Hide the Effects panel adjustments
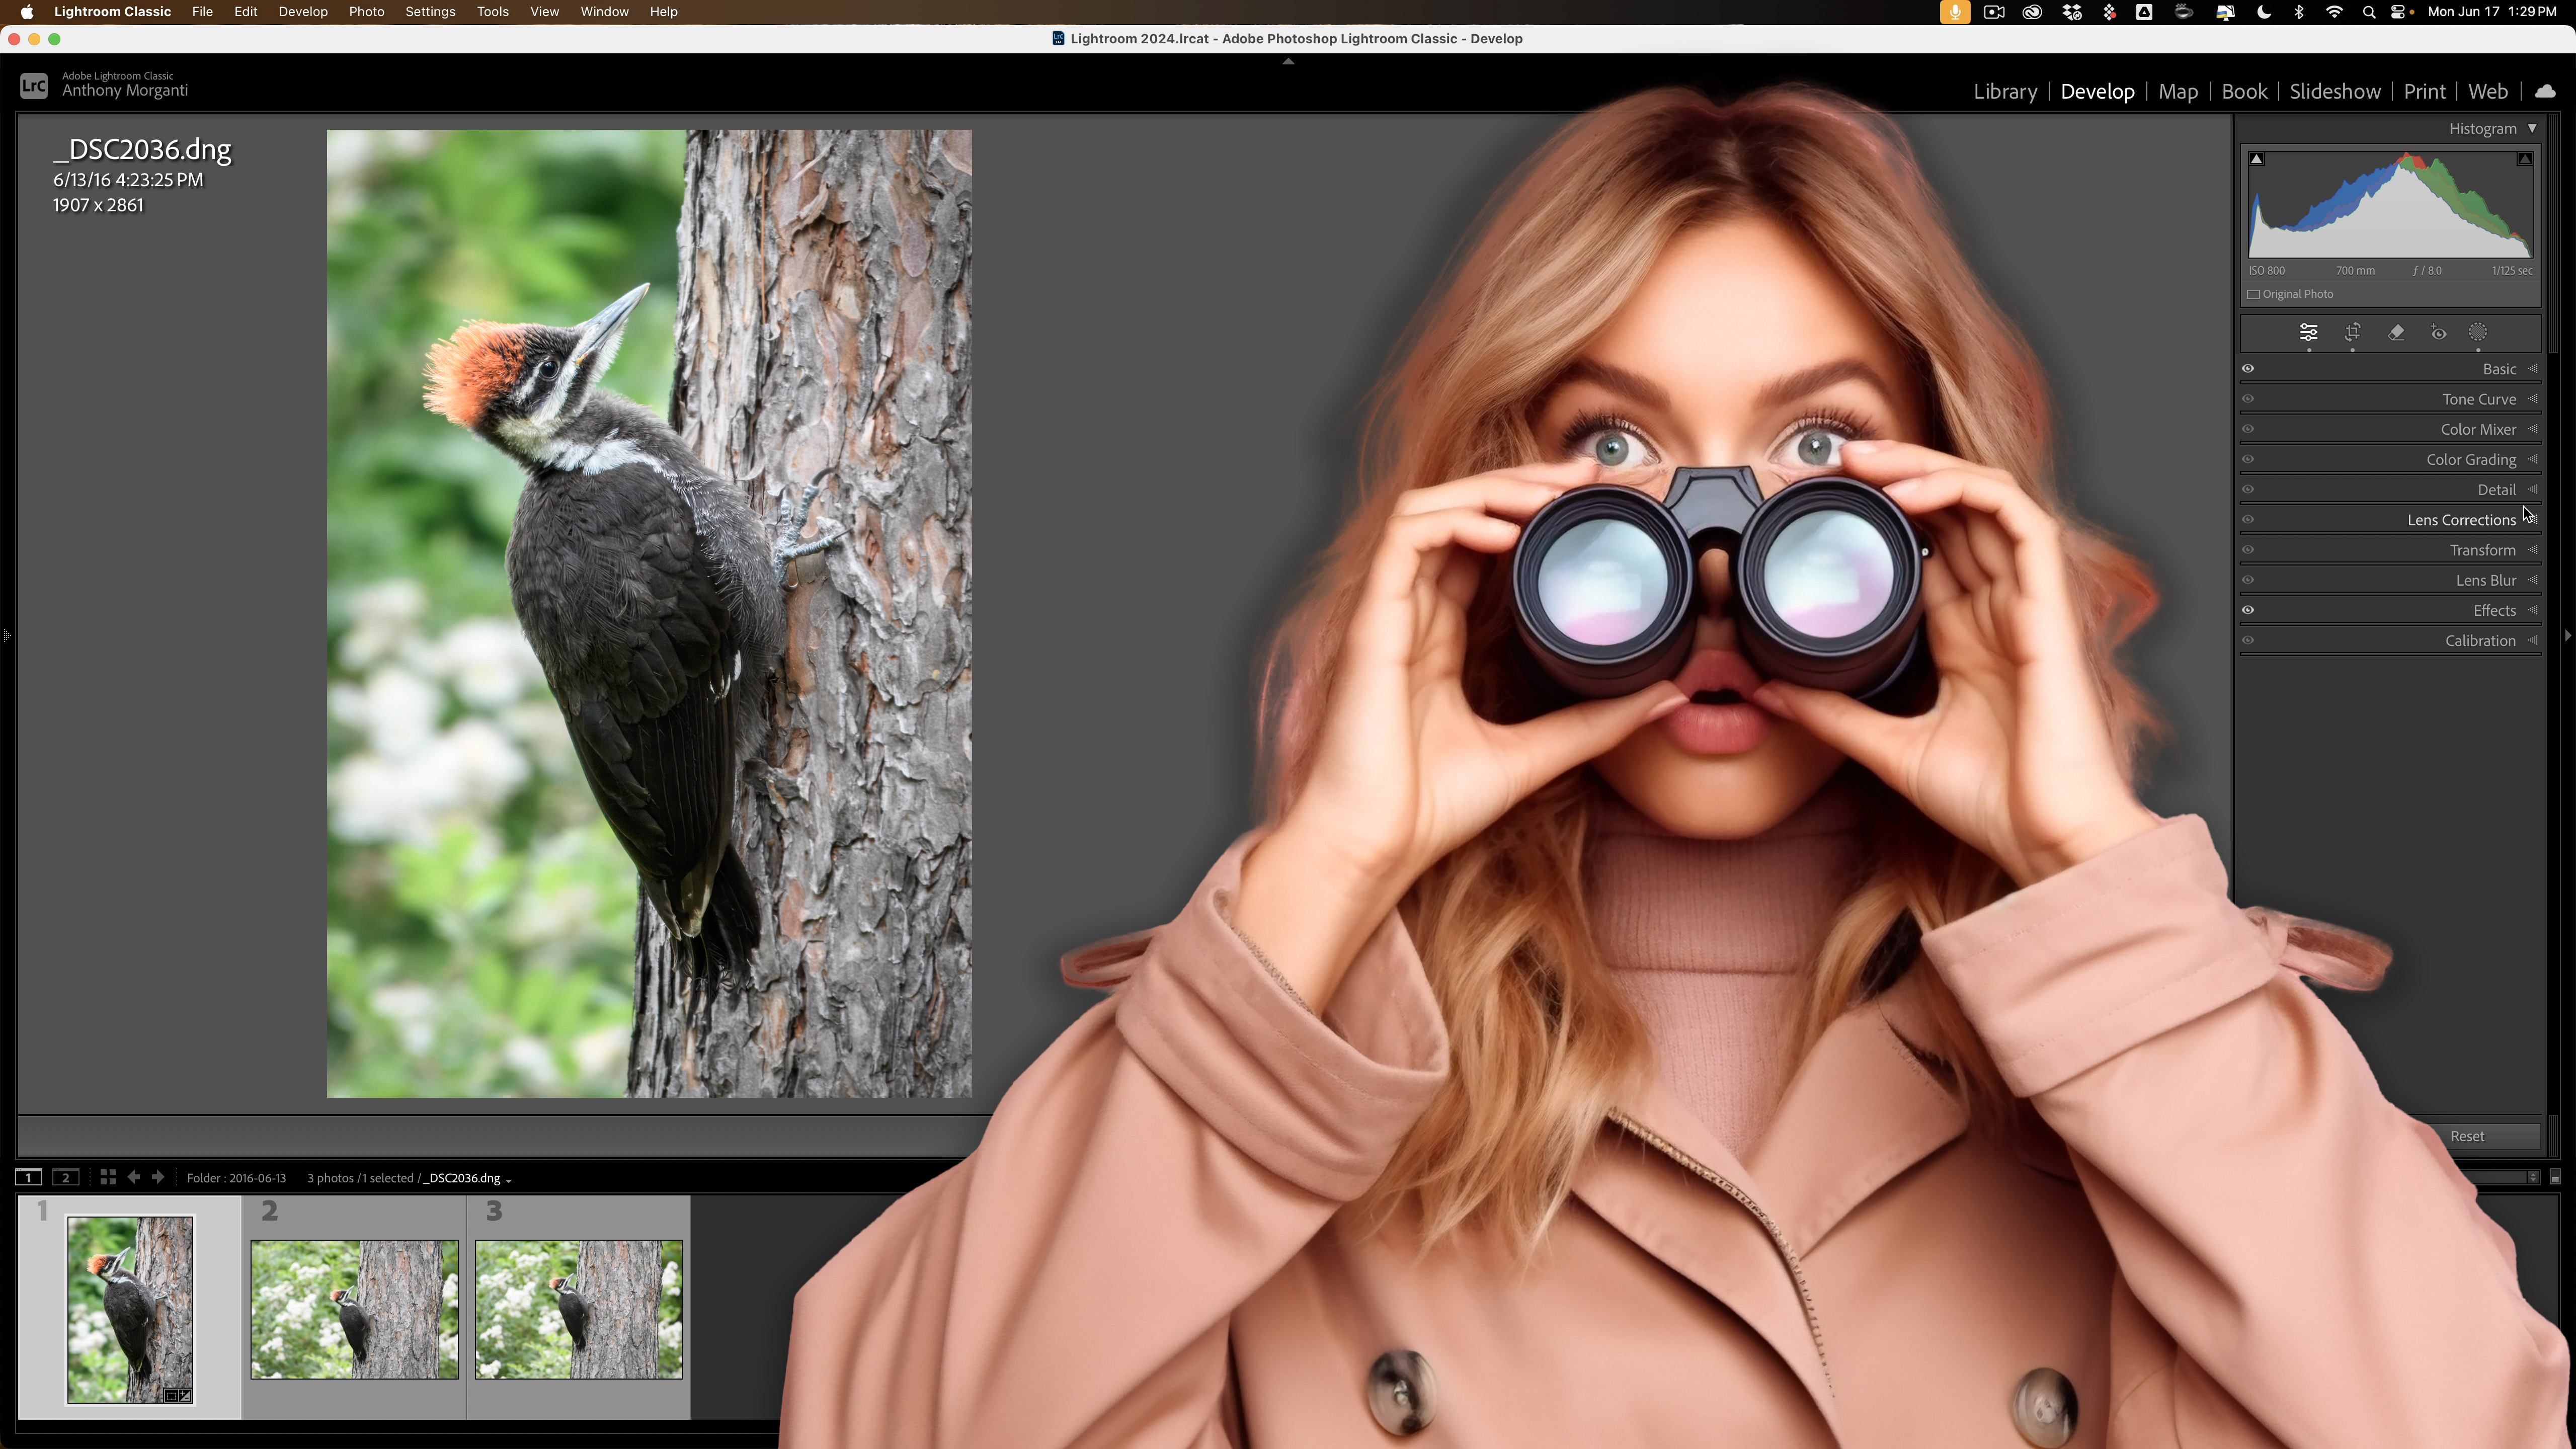 coord(2247,610)
